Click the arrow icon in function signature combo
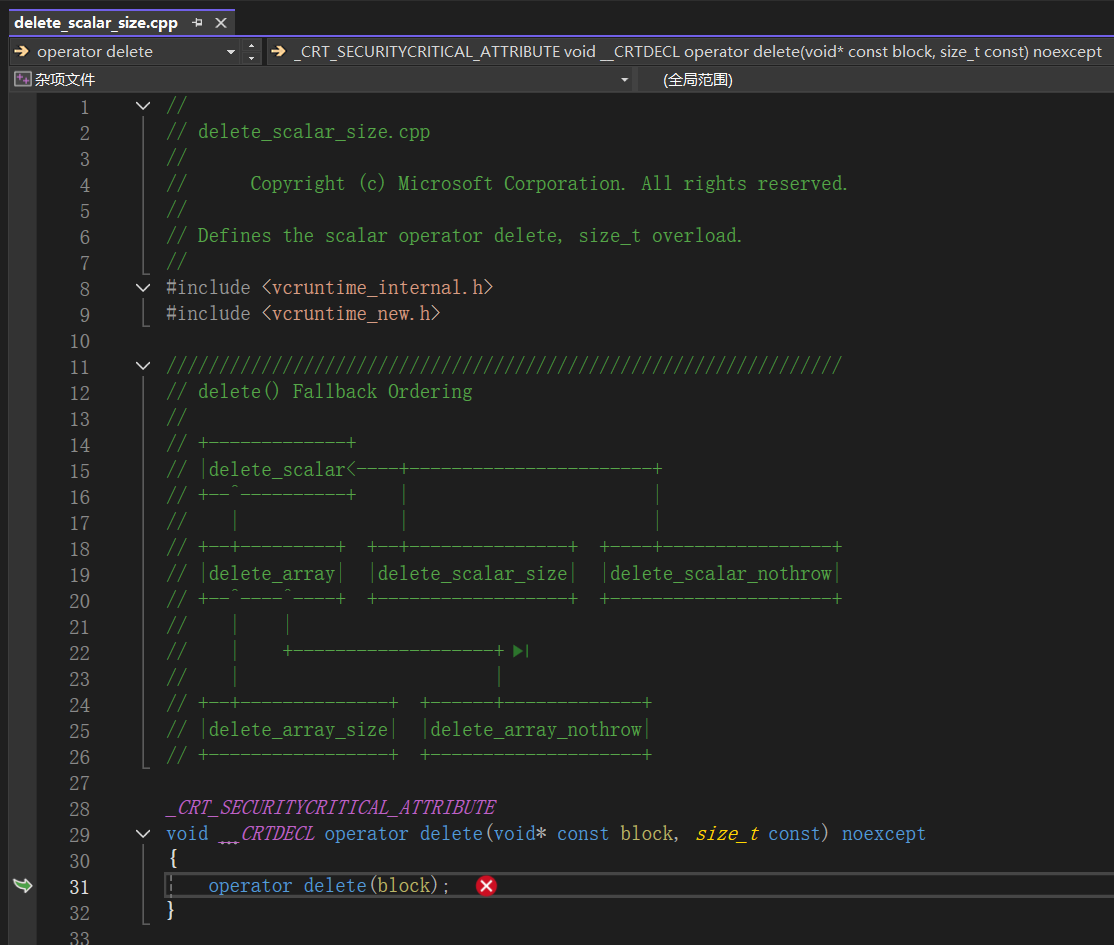Viewport: 1114px width, 945px height. pos(278,51)
